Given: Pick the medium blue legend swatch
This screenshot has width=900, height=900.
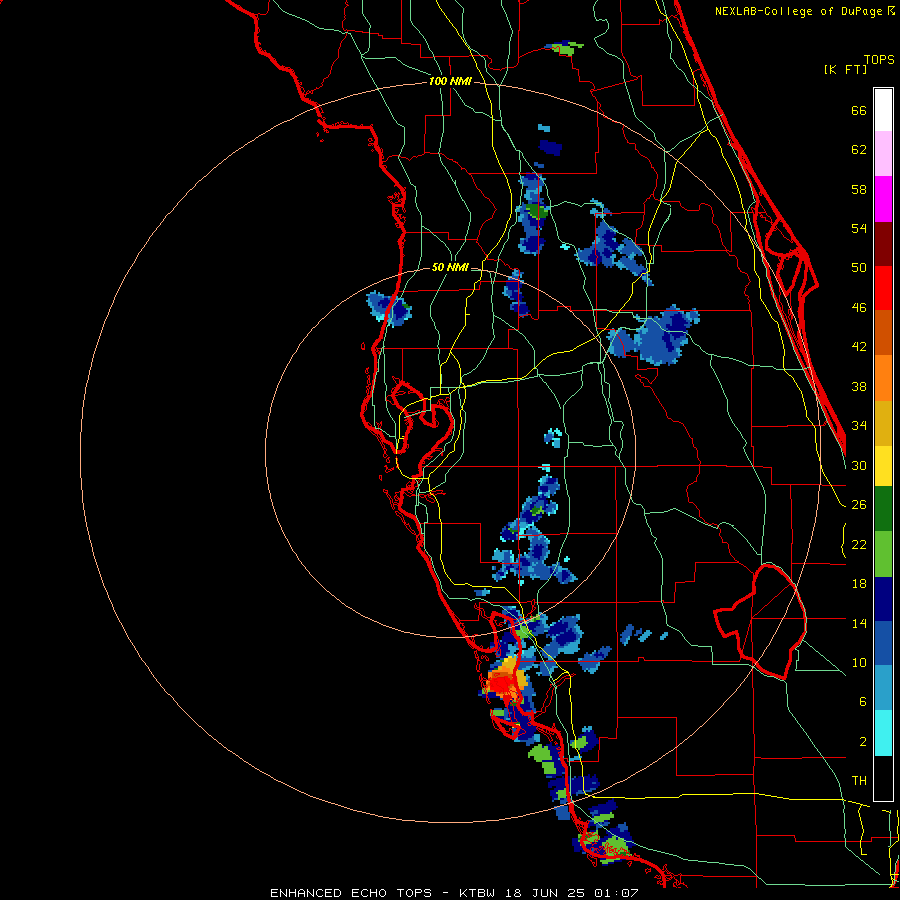Looking at the screenshot, I should point(883,644).
